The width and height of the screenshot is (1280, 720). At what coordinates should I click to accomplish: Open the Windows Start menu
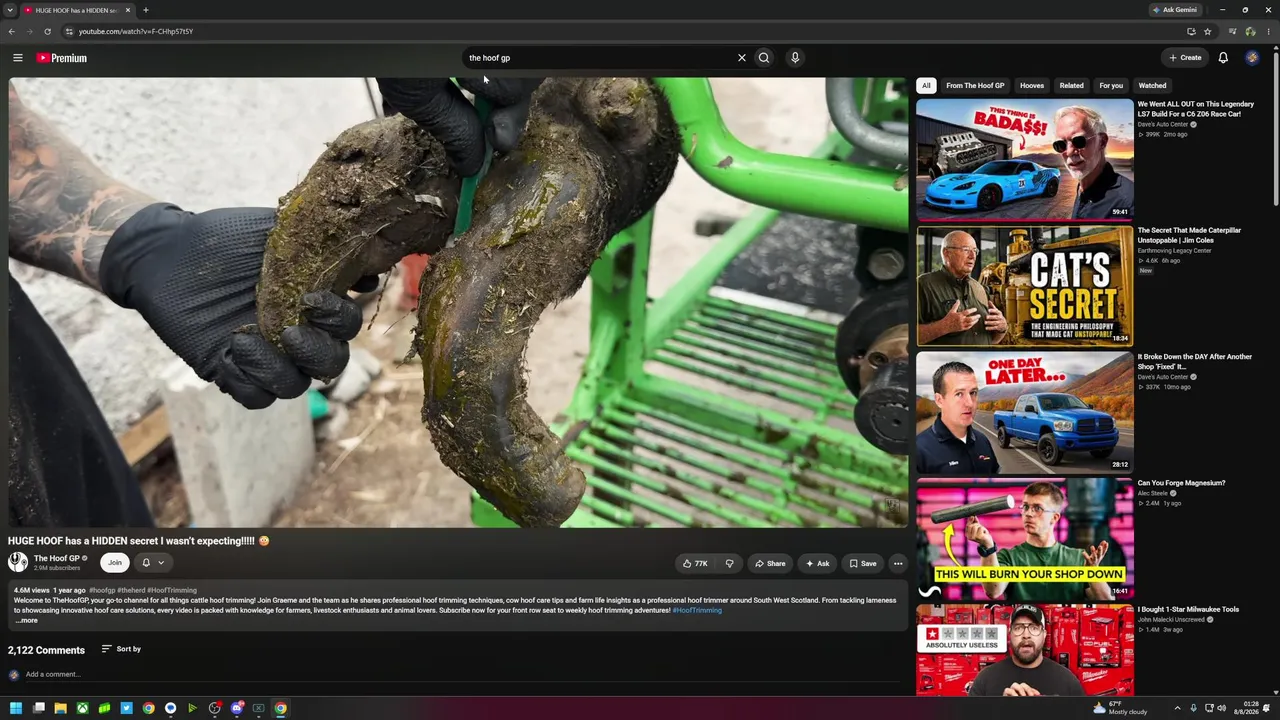[x=16, y=708]
